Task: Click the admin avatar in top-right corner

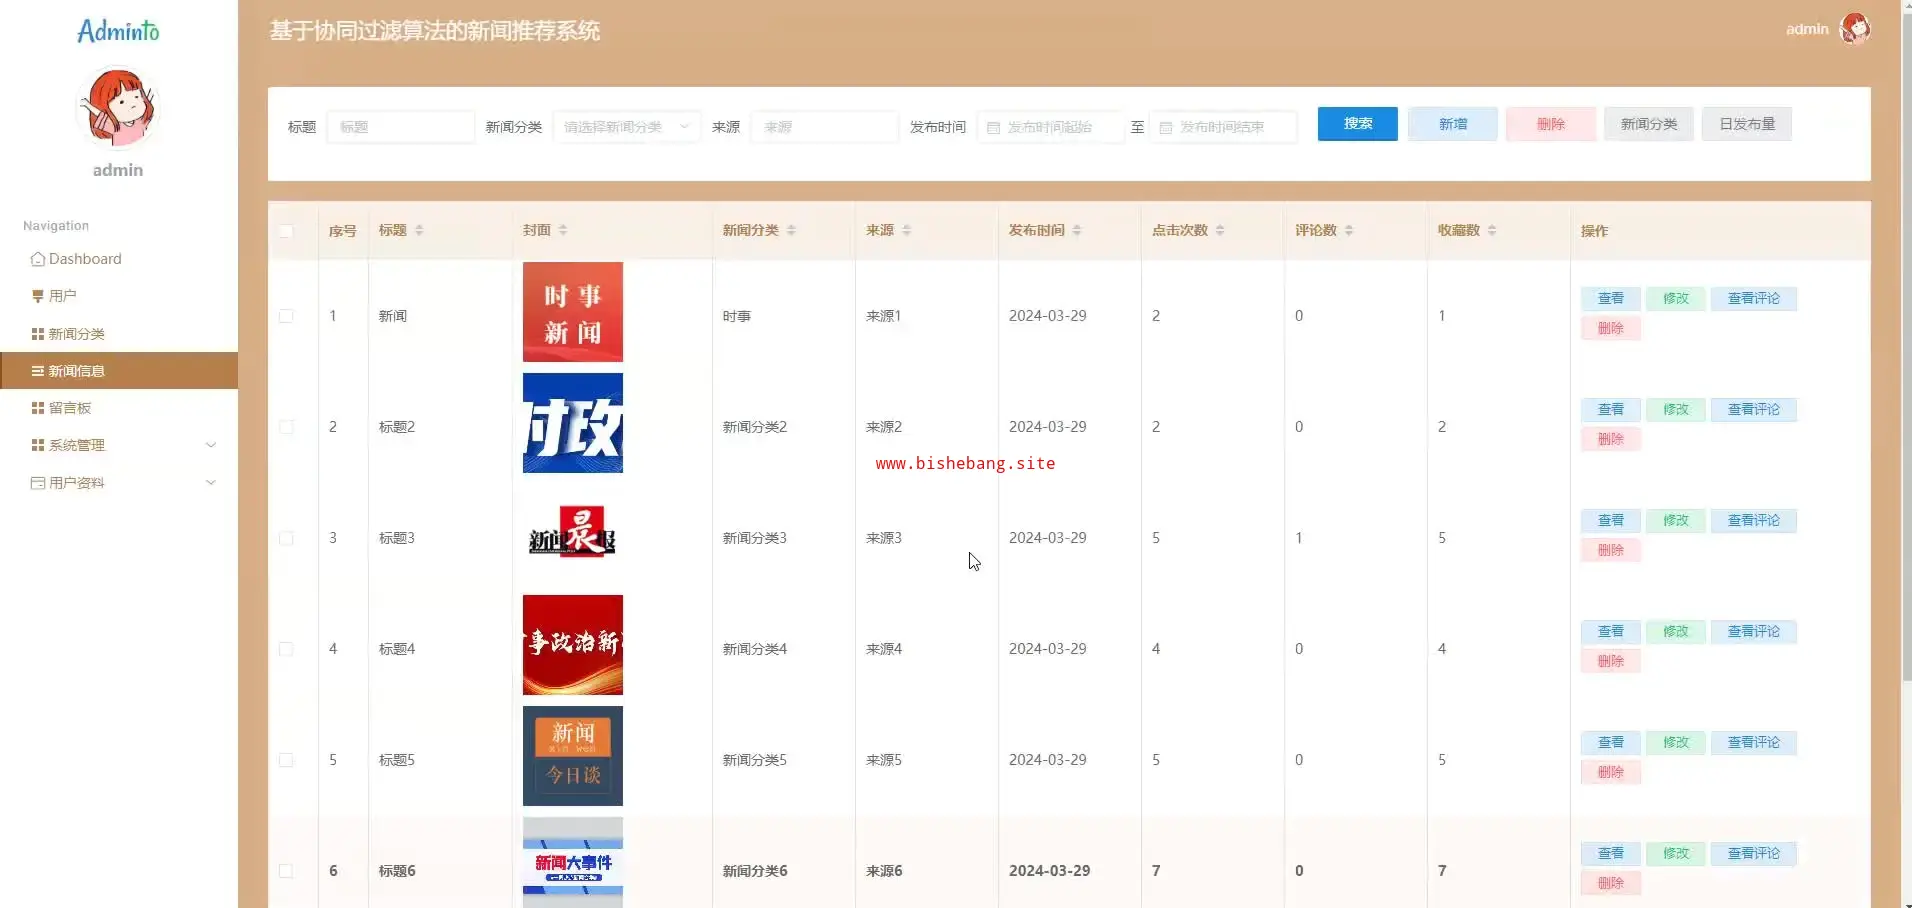Action: [x=1855, y=29]
